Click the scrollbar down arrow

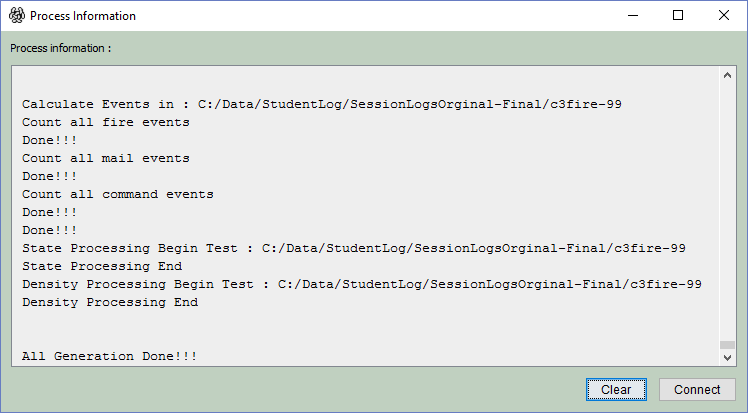(727, 357)
